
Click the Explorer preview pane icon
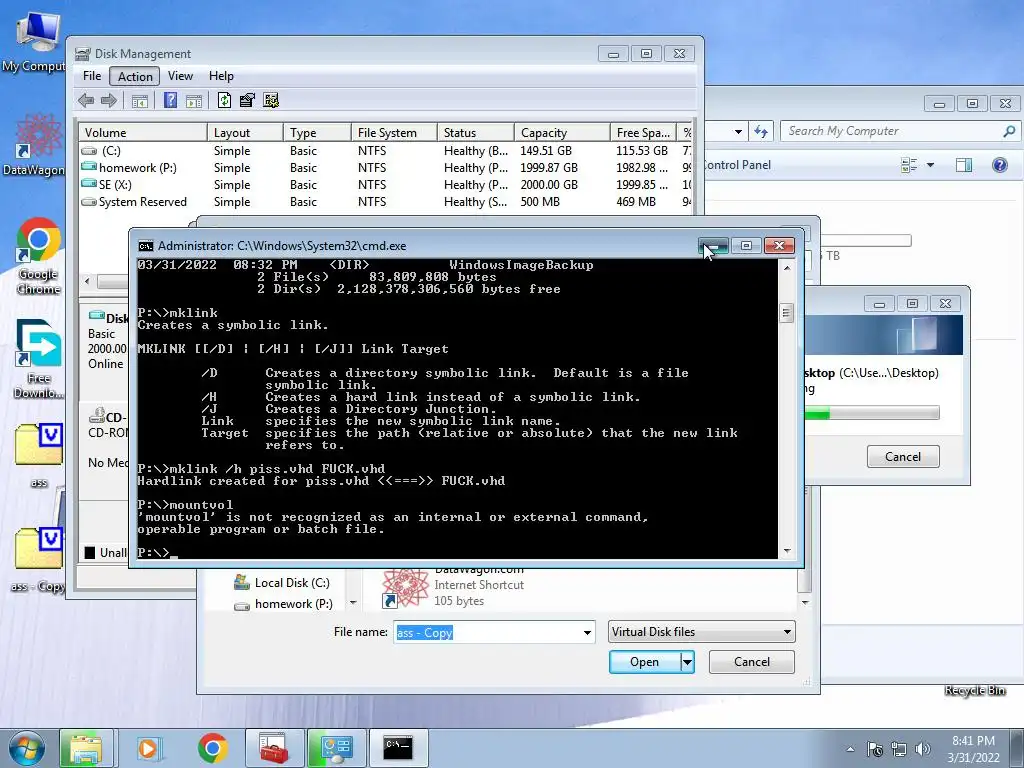point(964,165)
